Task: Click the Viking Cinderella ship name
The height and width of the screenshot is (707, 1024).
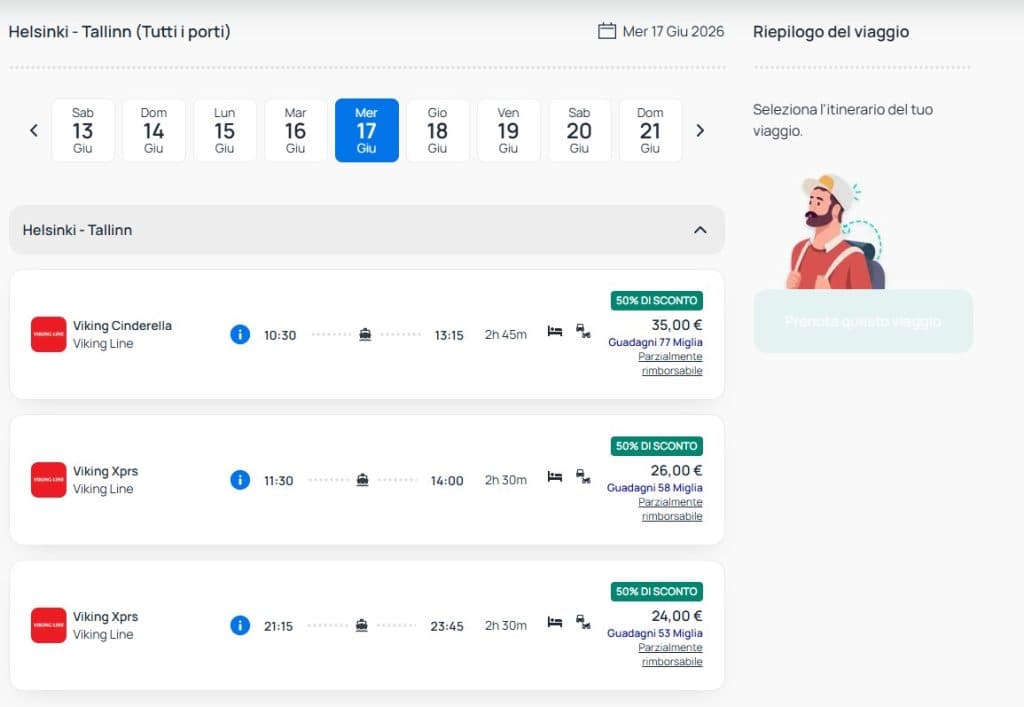Action: [122, 325]
